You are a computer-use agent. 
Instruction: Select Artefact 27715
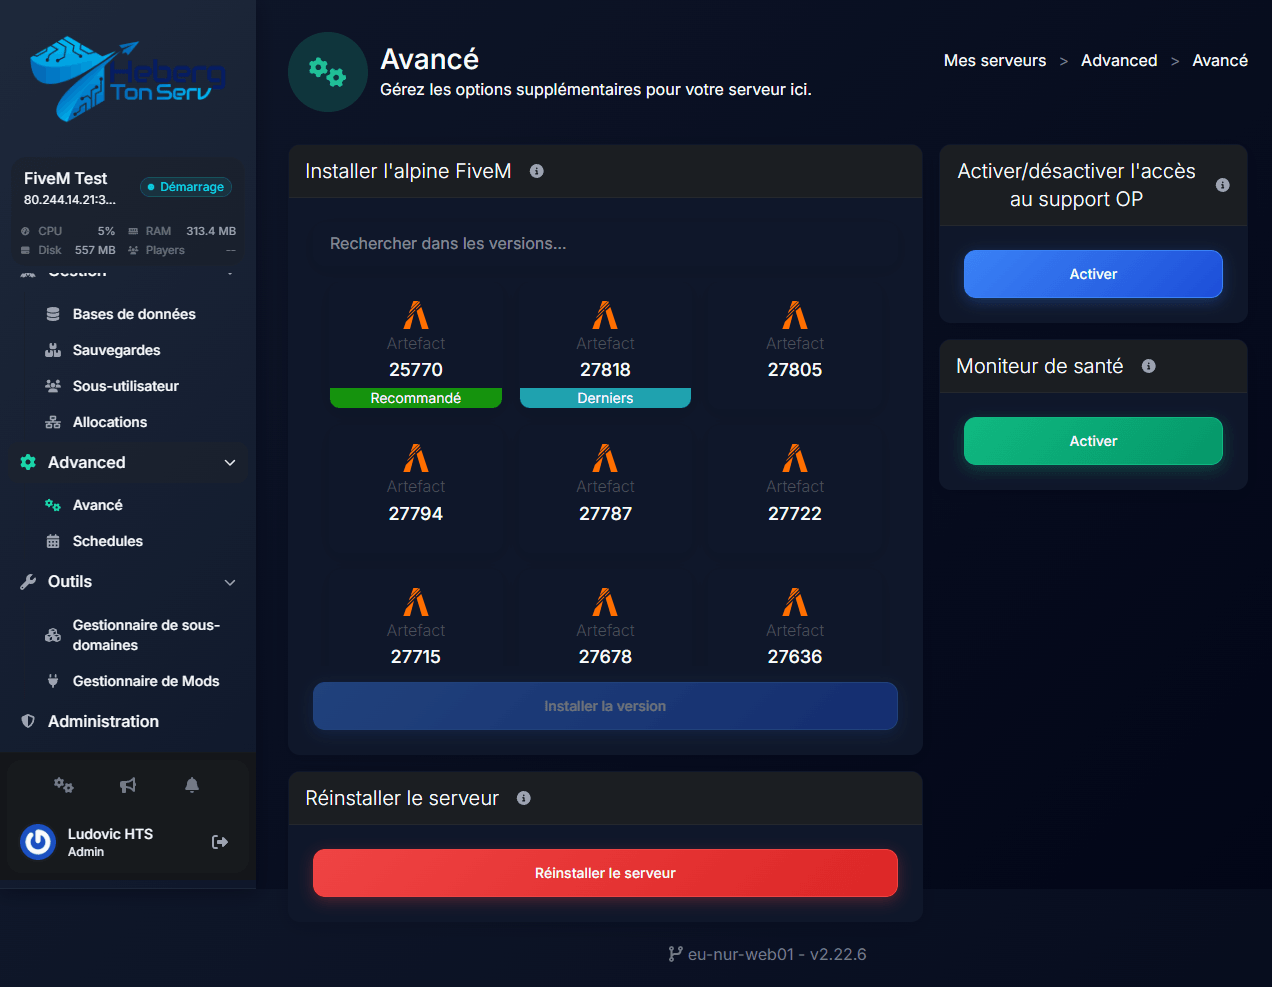416,628
